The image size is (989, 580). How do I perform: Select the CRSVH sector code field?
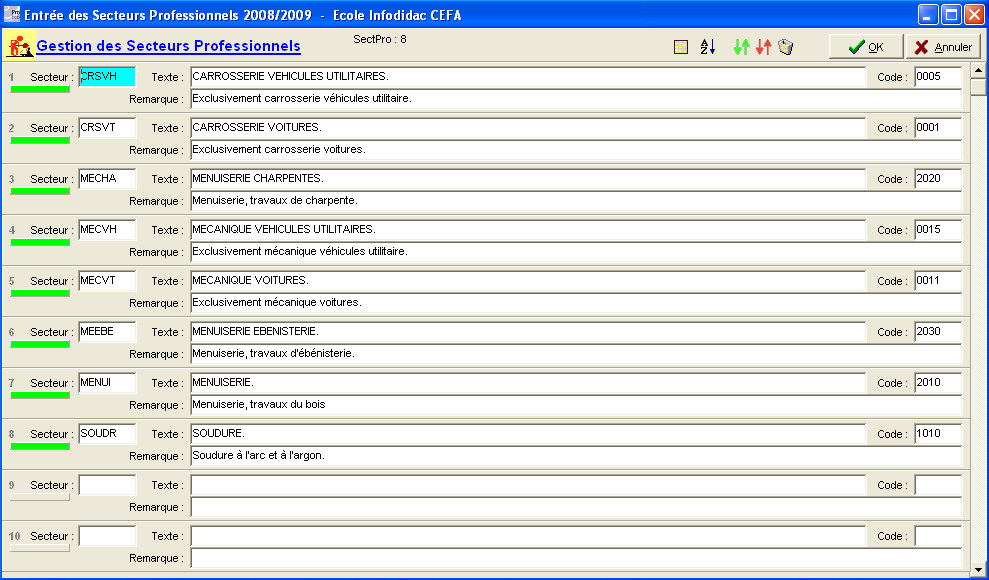click(107, 77)
